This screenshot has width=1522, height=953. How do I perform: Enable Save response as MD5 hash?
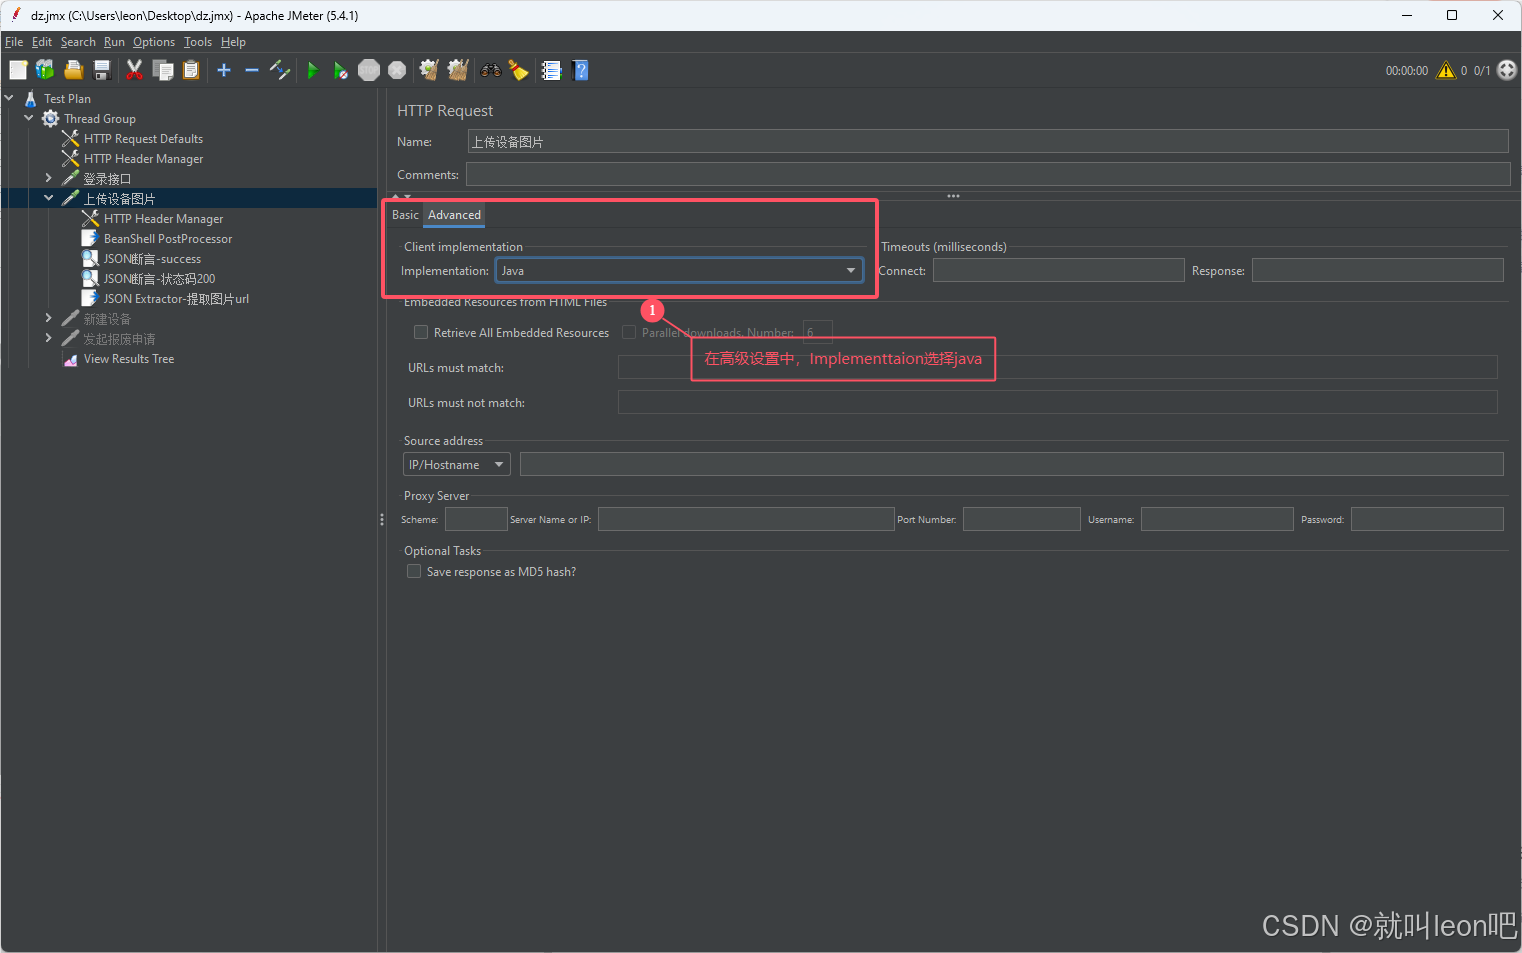[x=414, y=571]
